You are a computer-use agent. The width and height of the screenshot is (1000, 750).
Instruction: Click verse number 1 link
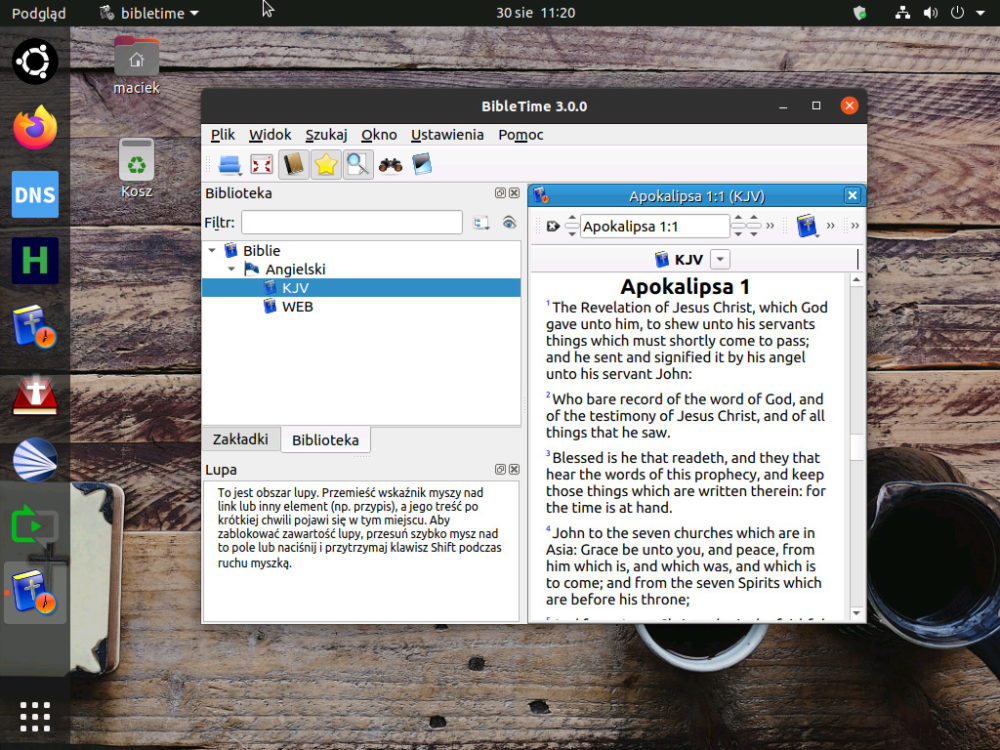point(548,304)
